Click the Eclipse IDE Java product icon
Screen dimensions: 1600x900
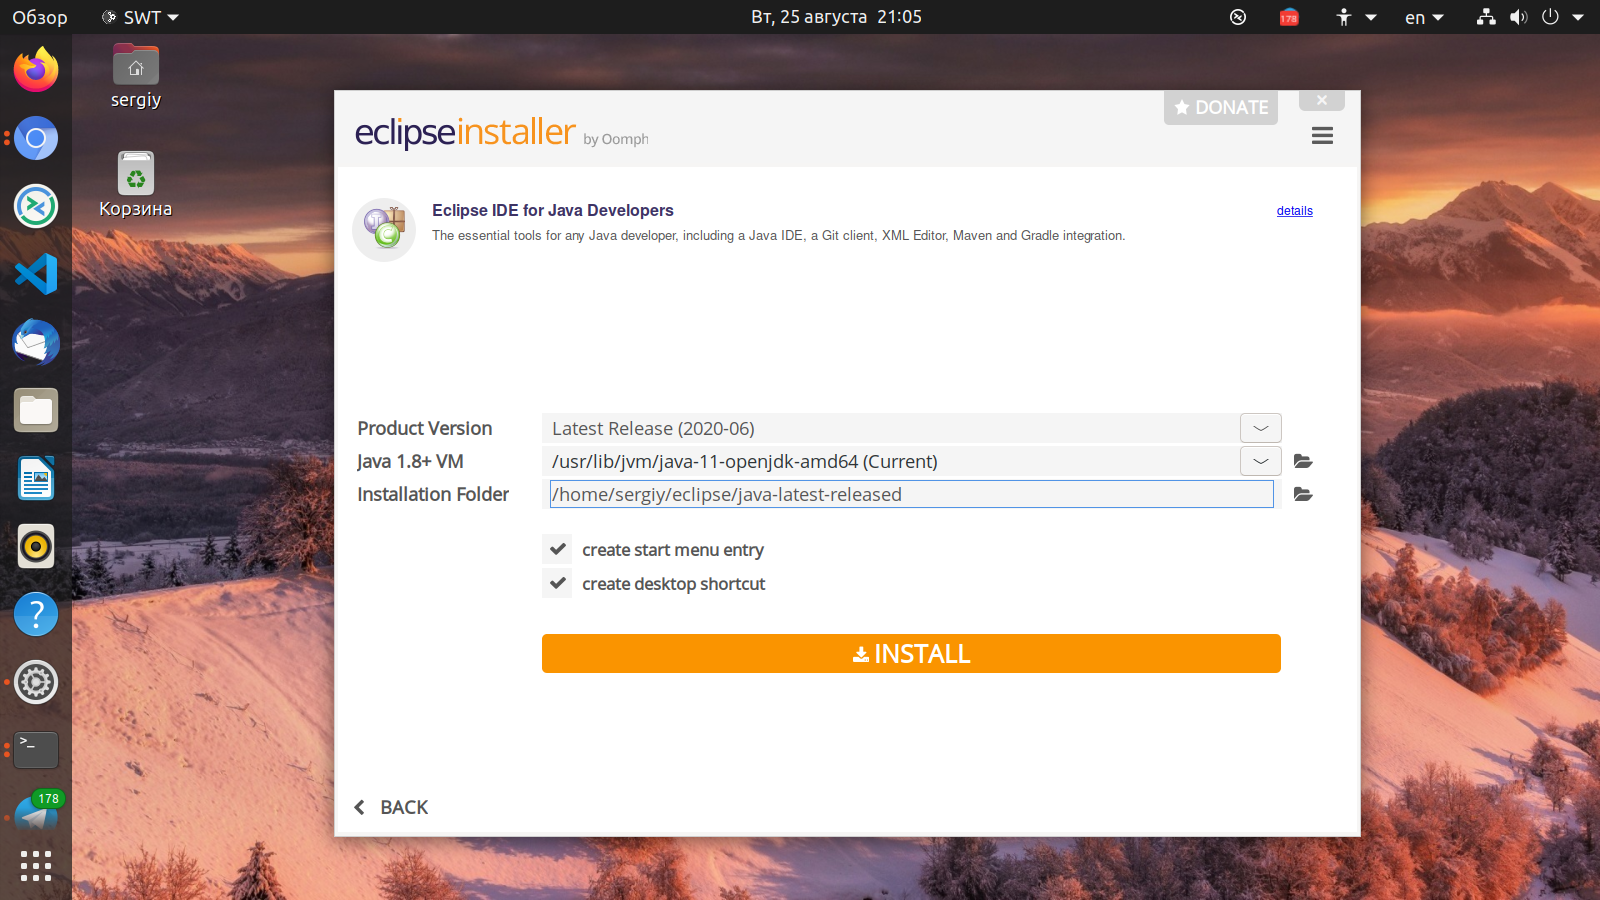384,229
